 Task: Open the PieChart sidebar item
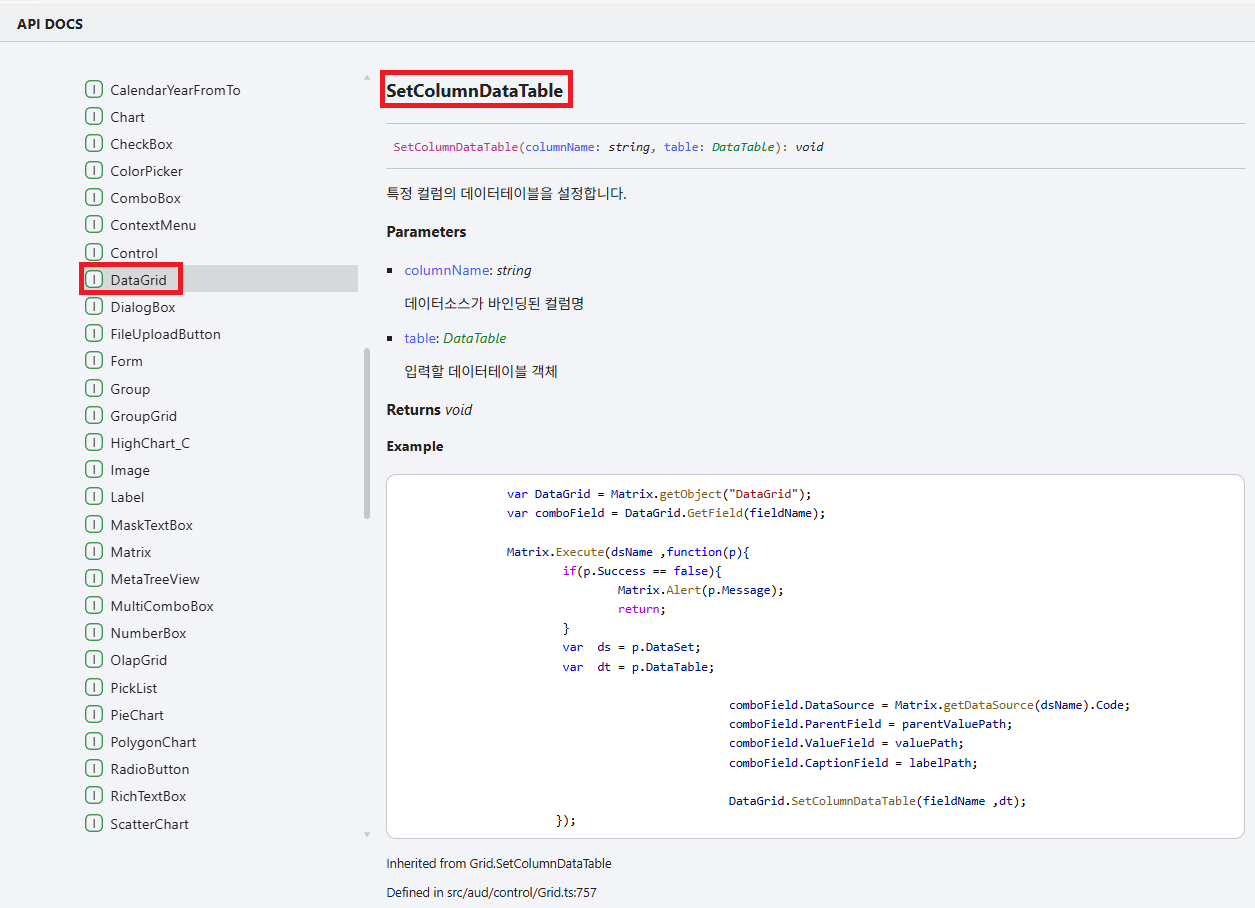click(x=137, y=715)
